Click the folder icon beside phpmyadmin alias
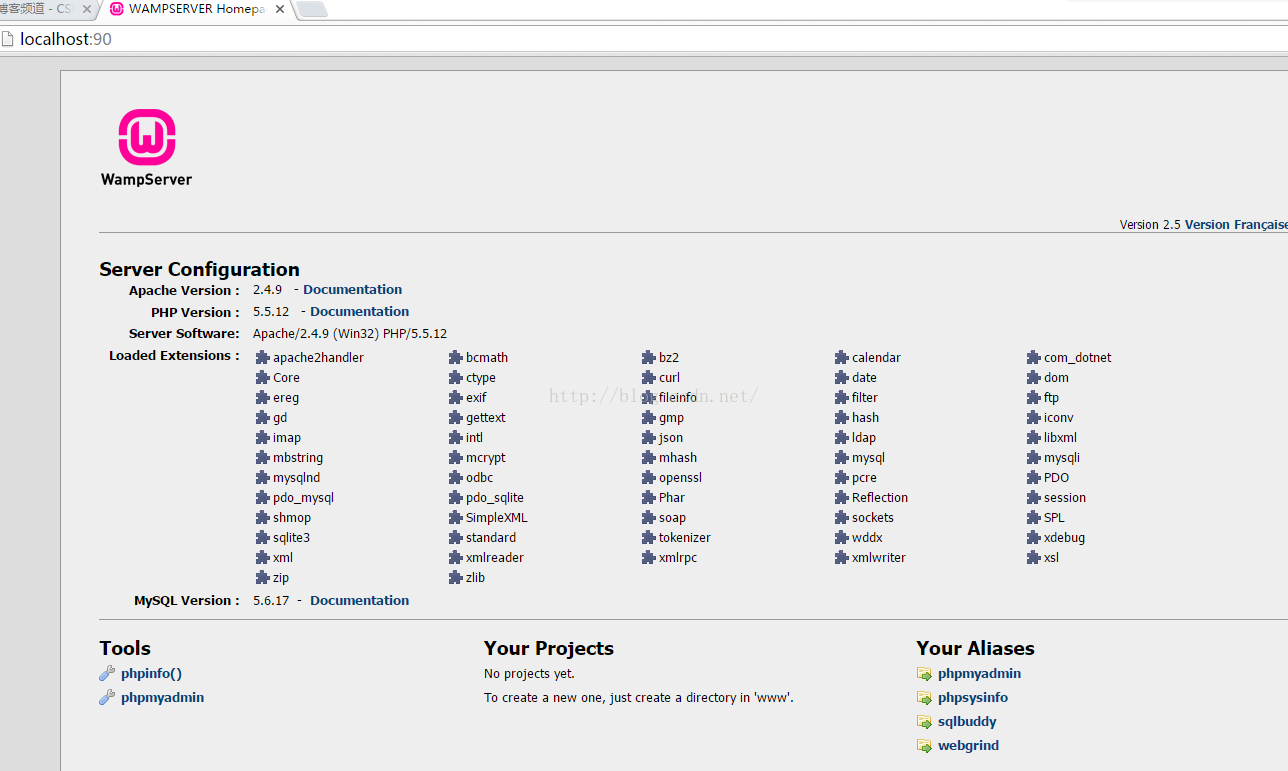Viewport: 1288px width, 771px height. [x=925, y=674]
